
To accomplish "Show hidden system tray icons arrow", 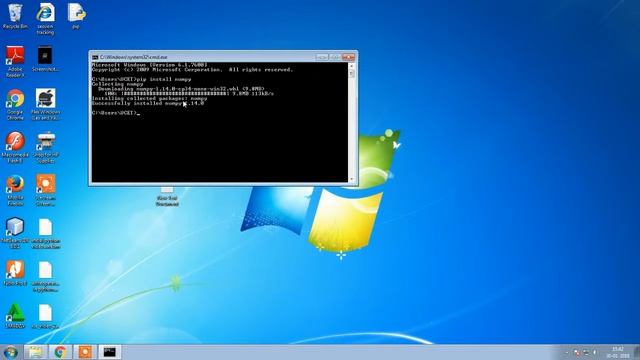I will 567,353.
